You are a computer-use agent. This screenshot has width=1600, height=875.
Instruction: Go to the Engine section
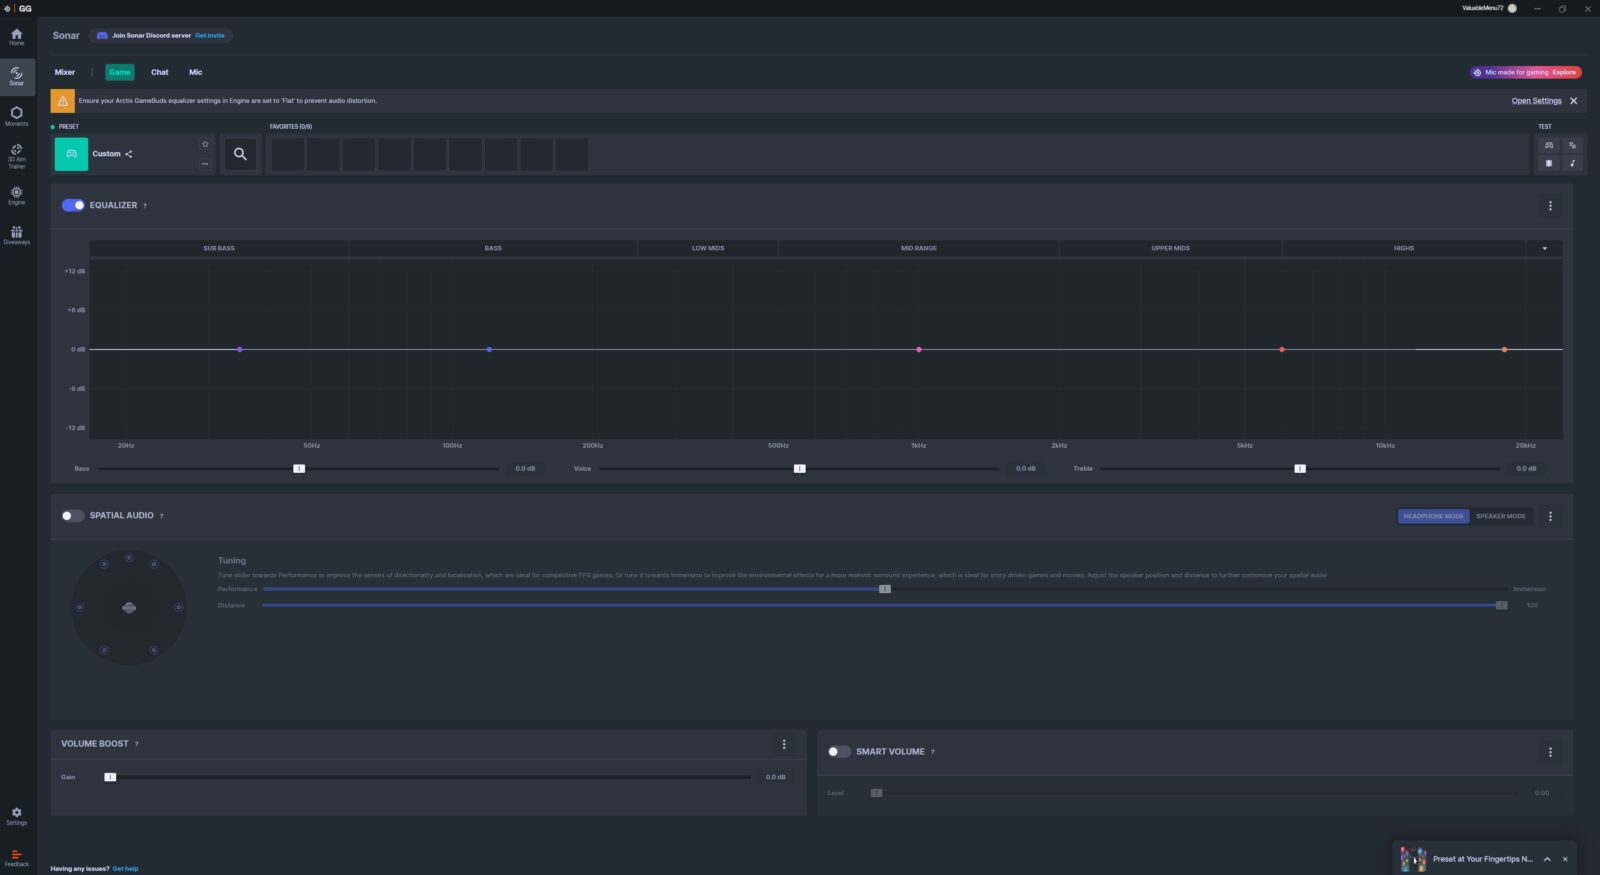click(16, 195)
